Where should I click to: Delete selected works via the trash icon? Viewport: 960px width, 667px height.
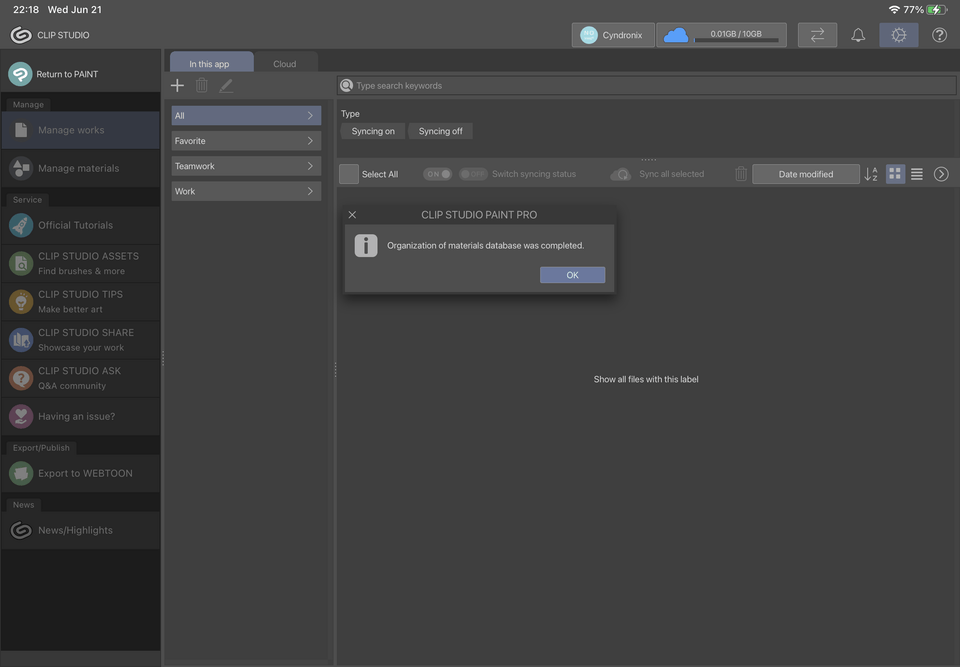point(741,174)
